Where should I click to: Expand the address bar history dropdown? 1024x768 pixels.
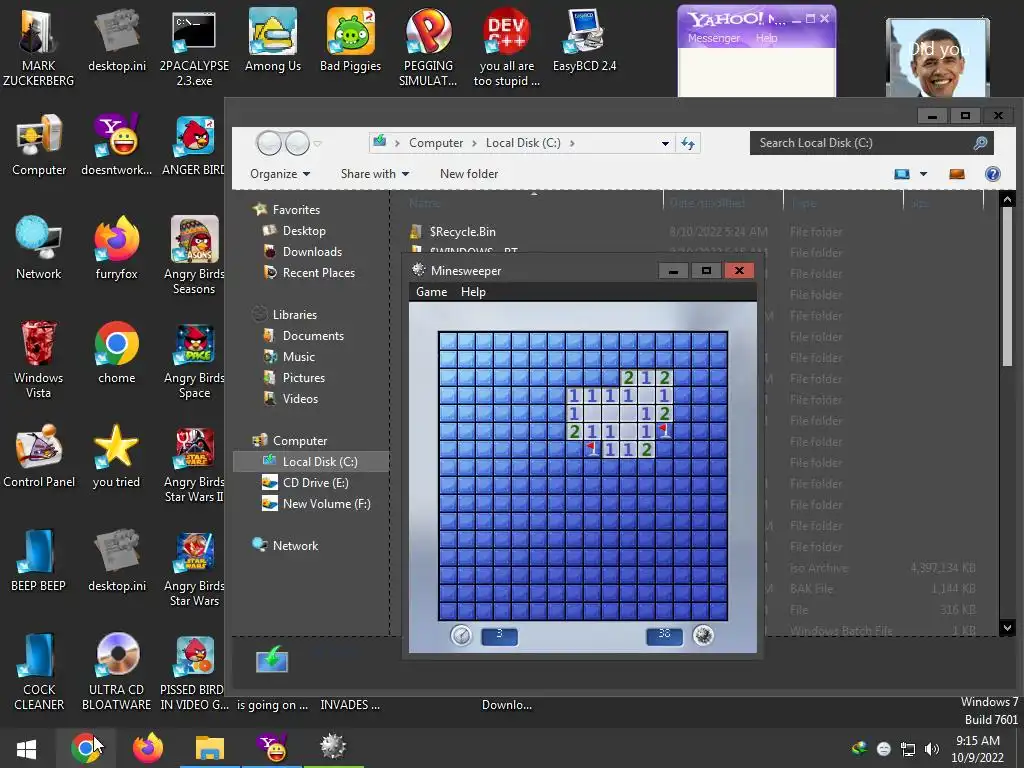[665, 143]
